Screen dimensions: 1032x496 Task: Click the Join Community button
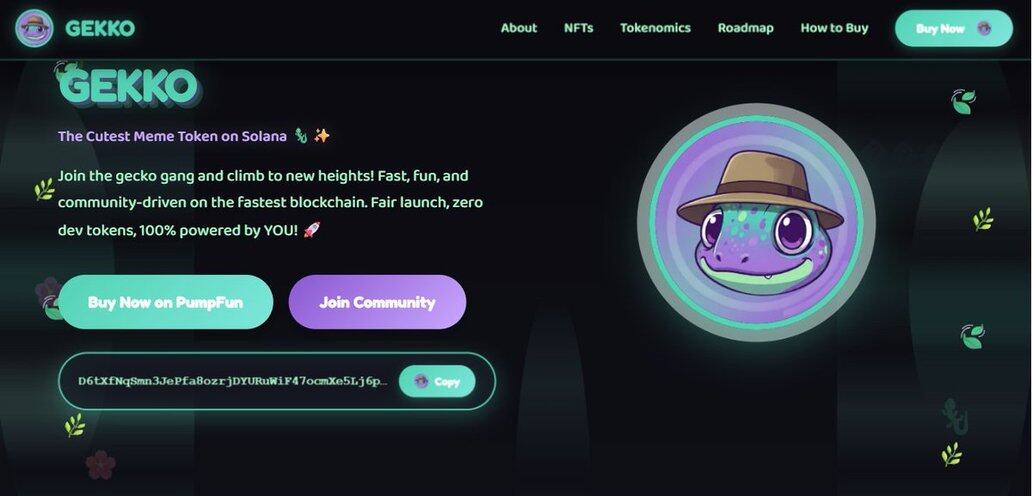pos(377,302)
